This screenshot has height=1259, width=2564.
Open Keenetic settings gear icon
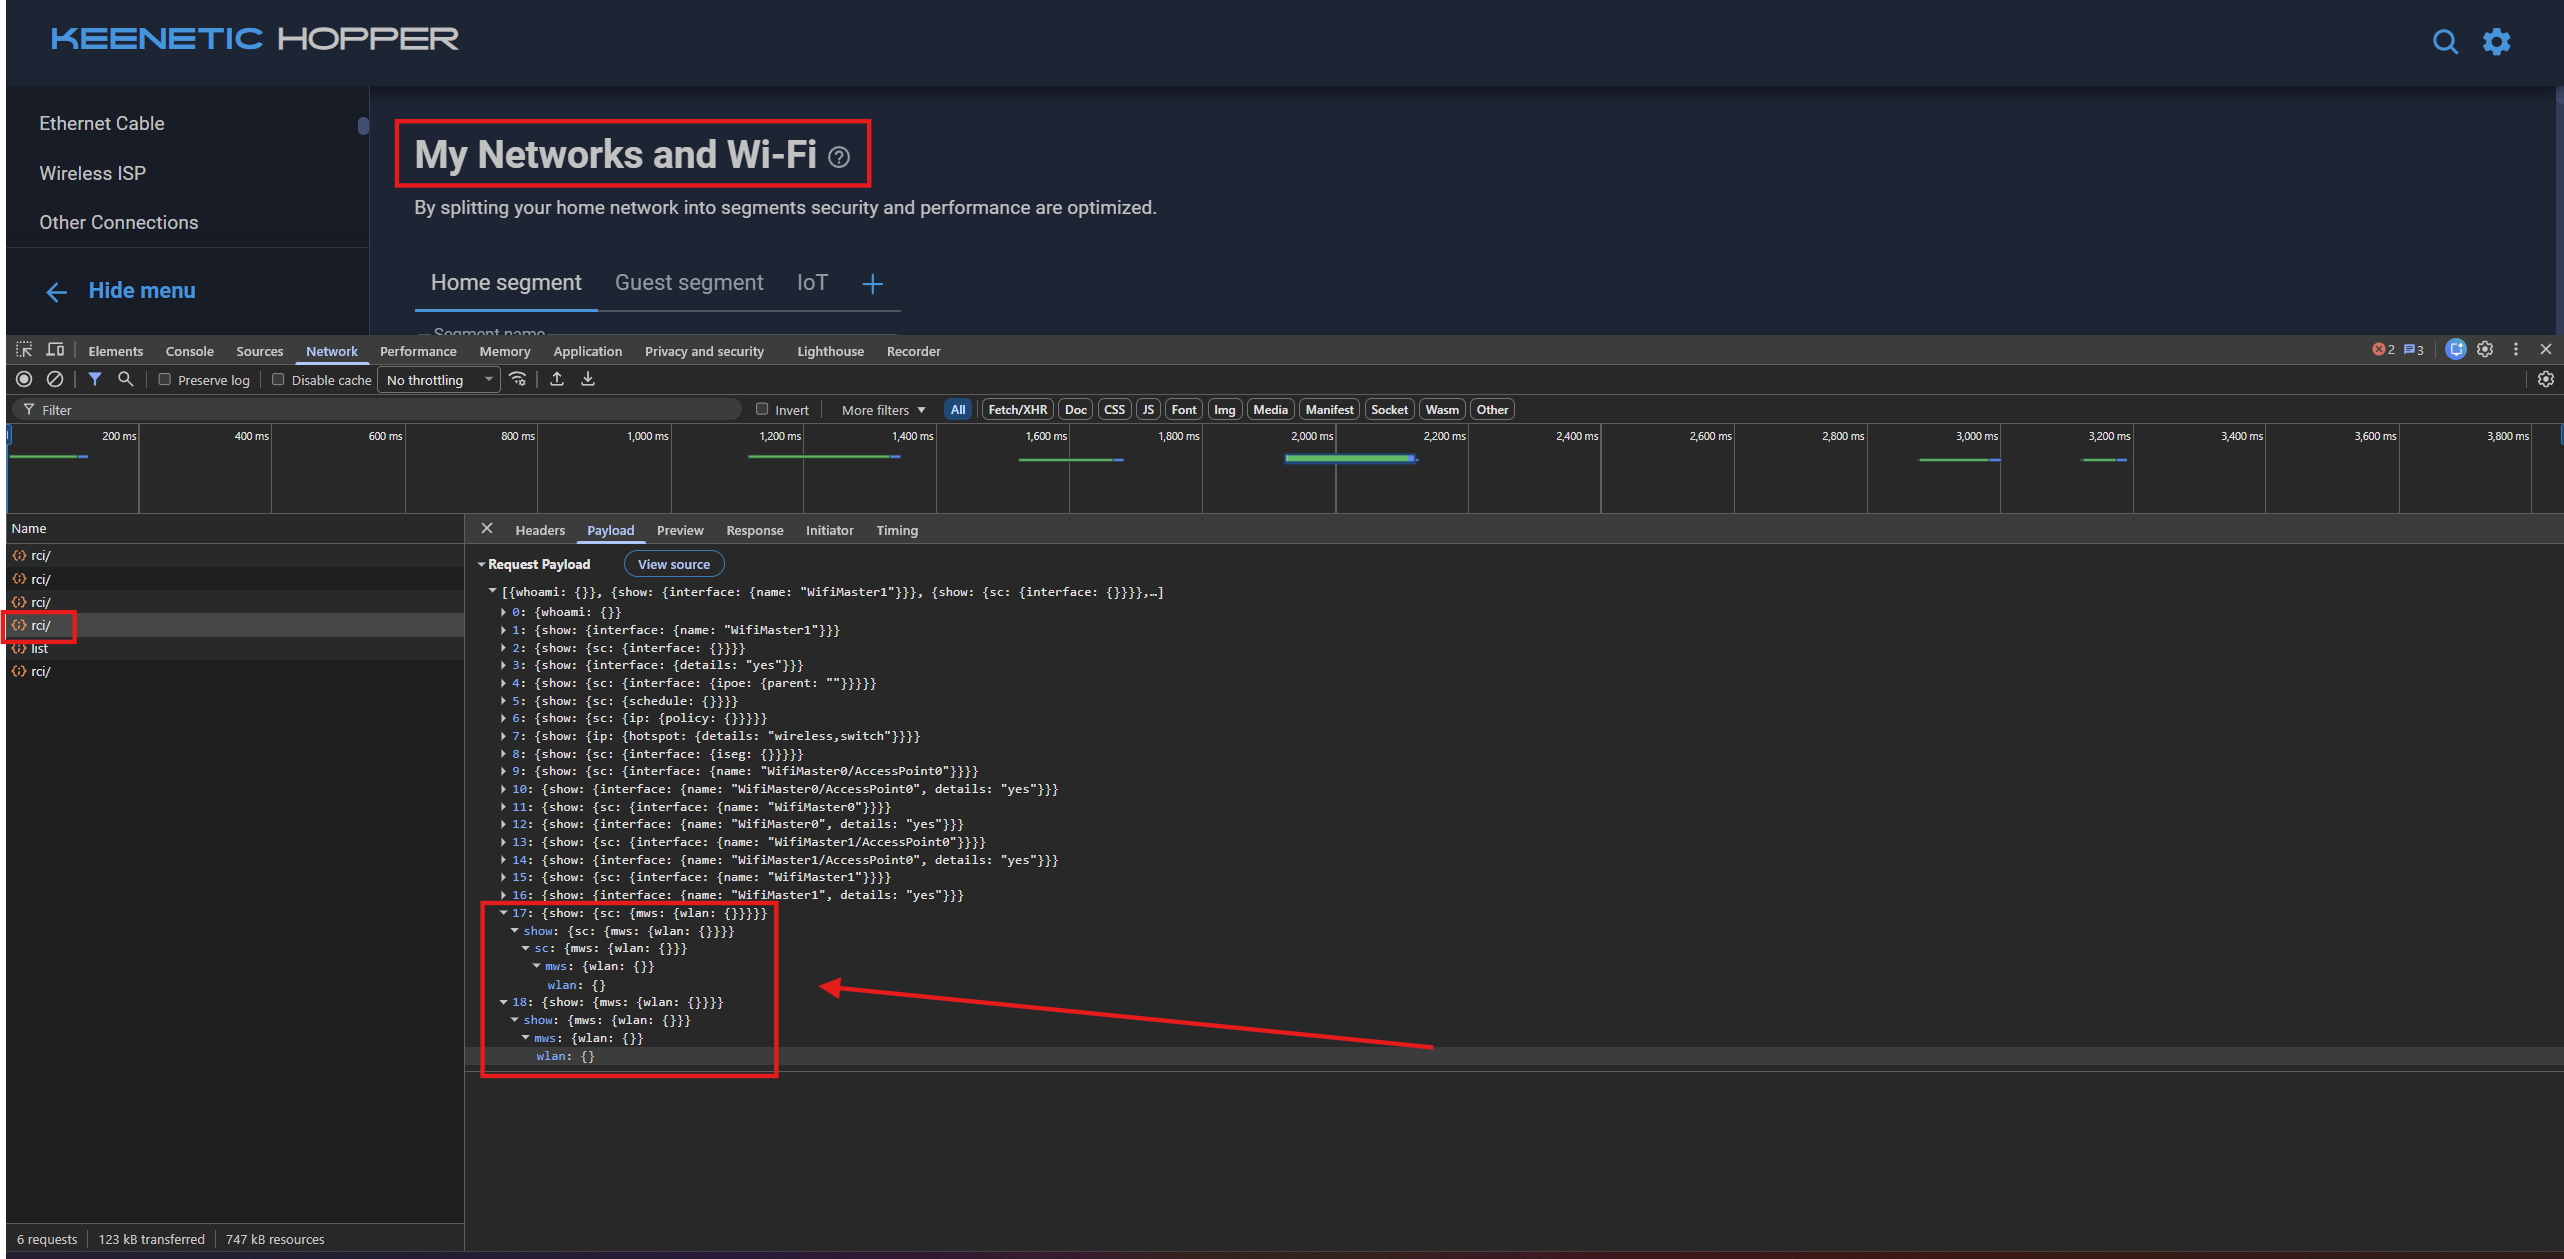tap(2496, 42)
